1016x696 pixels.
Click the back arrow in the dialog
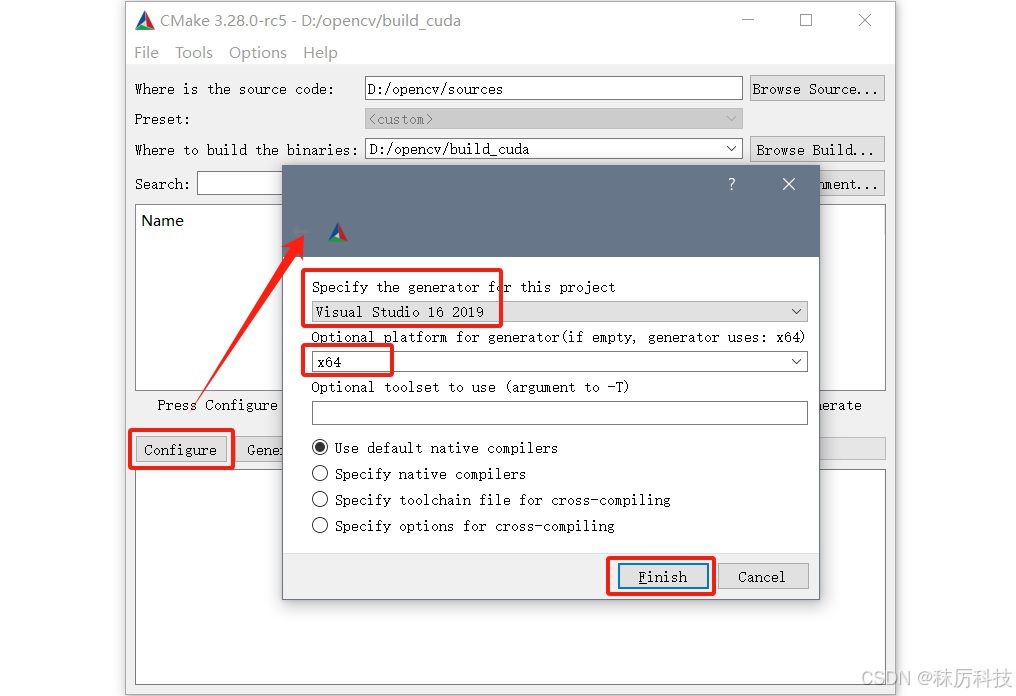tap(299, 232)
